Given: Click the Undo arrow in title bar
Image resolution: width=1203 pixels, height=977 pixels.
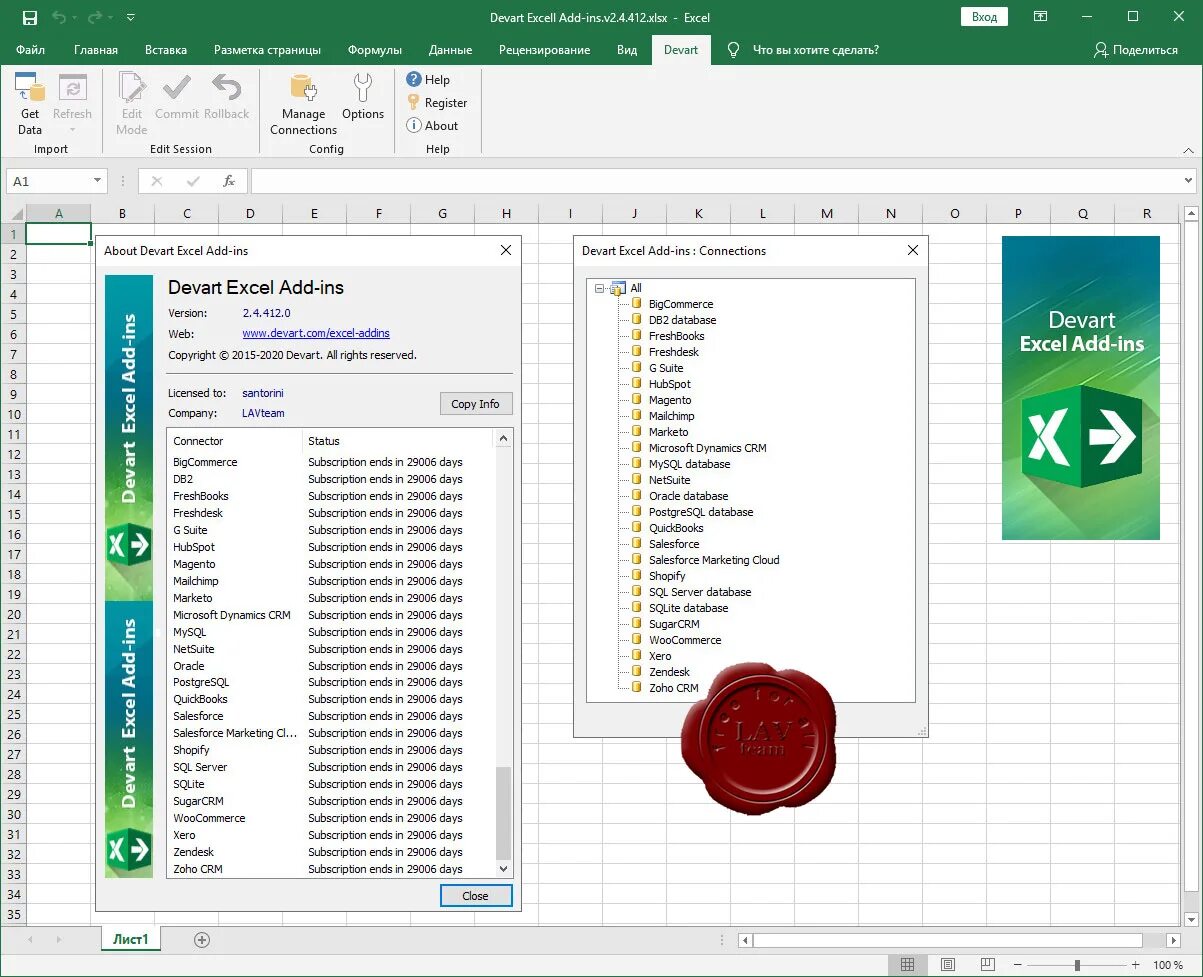Looking at the screenshot, I should point(59,17).
